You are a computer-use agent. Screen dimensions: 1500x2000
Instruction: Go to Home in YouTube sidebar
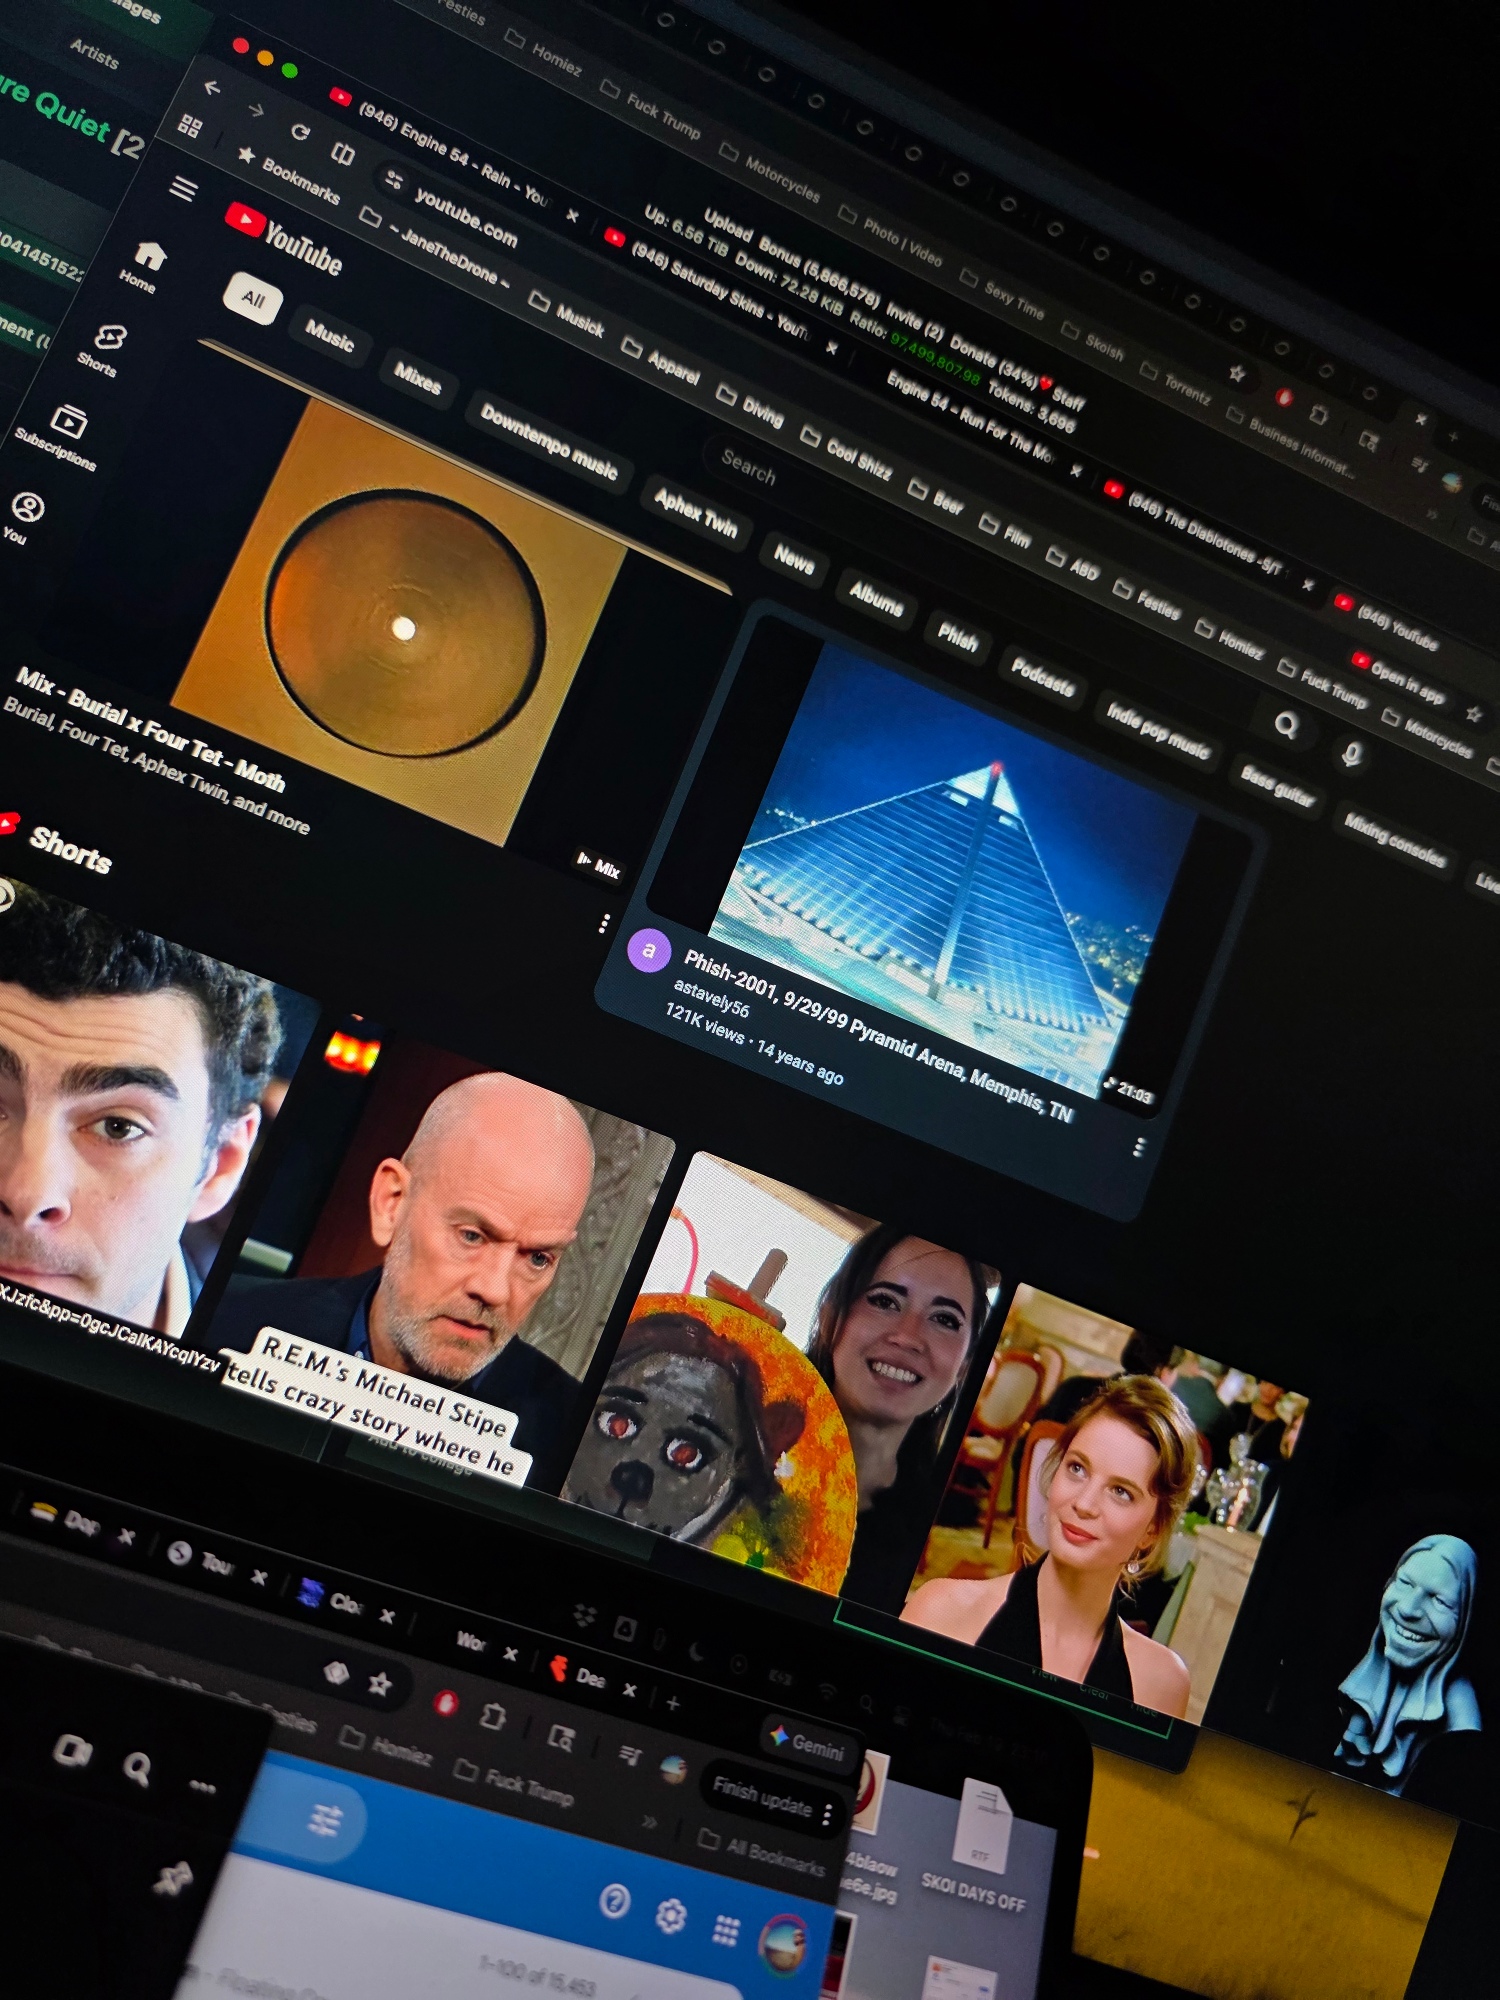click(145, 266)
